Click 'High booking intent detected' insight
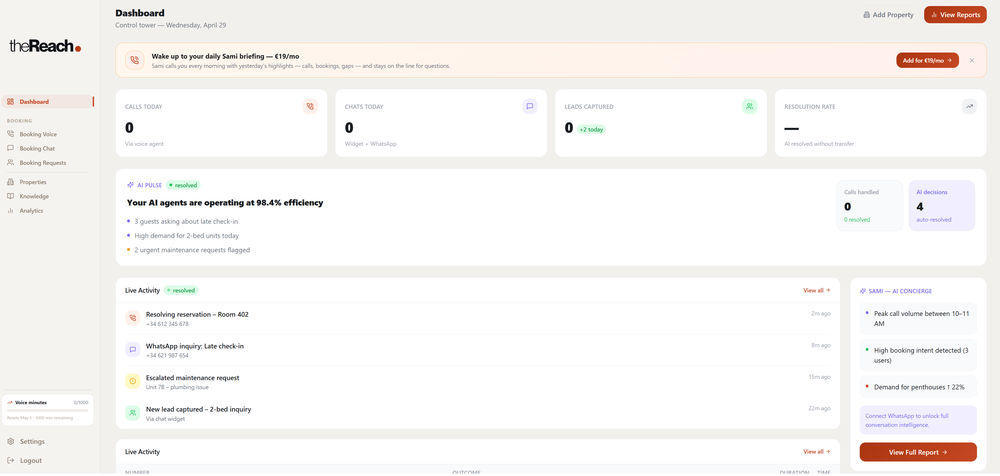This screenshot has width=1000, height=476. (x=918, y=355)
